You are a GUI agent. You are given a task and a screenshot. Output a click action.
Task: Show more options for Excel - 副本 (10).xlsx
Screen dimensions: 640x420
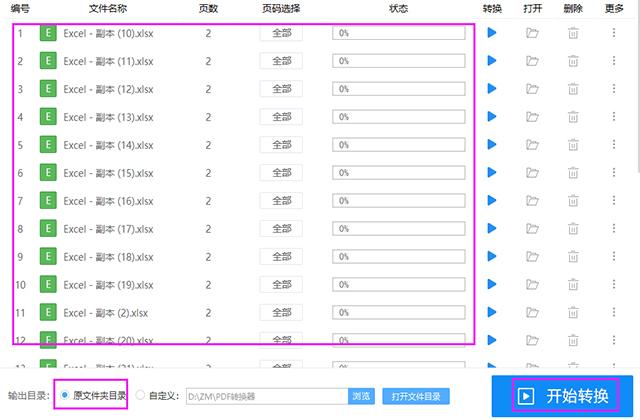[613, 33]
